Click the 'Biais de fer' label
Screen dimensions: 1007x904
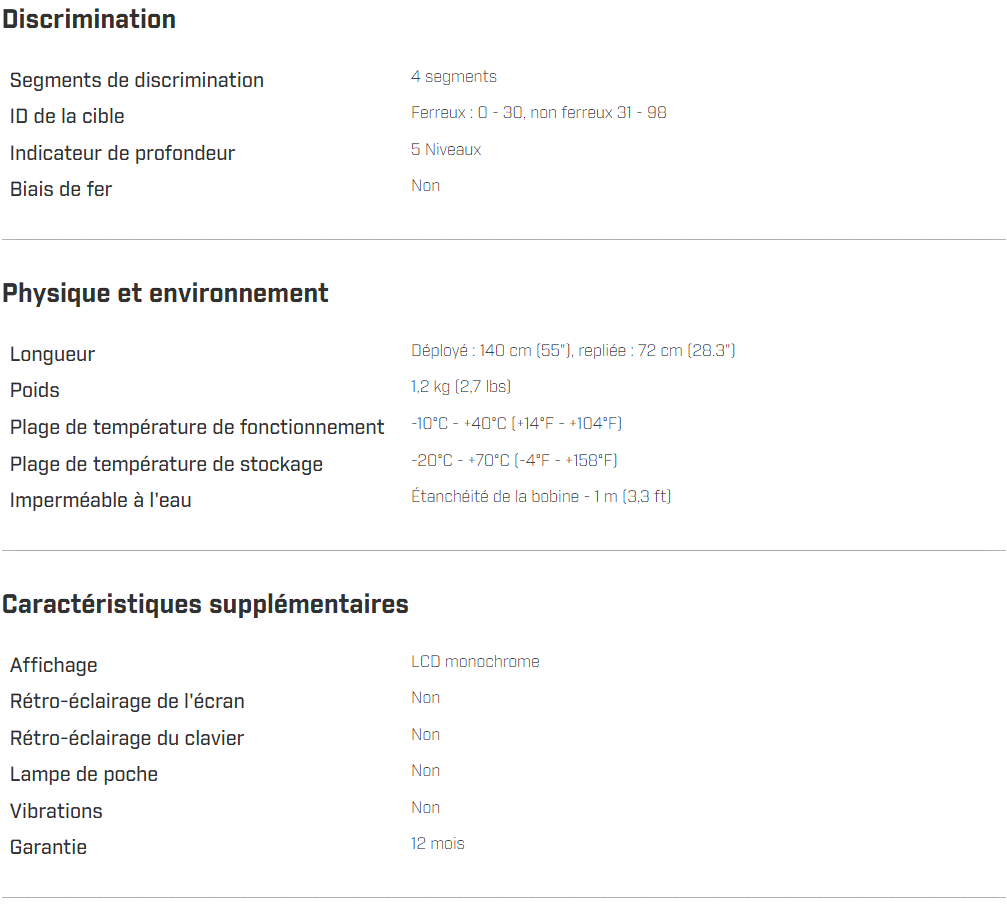[x=61, y=189]
